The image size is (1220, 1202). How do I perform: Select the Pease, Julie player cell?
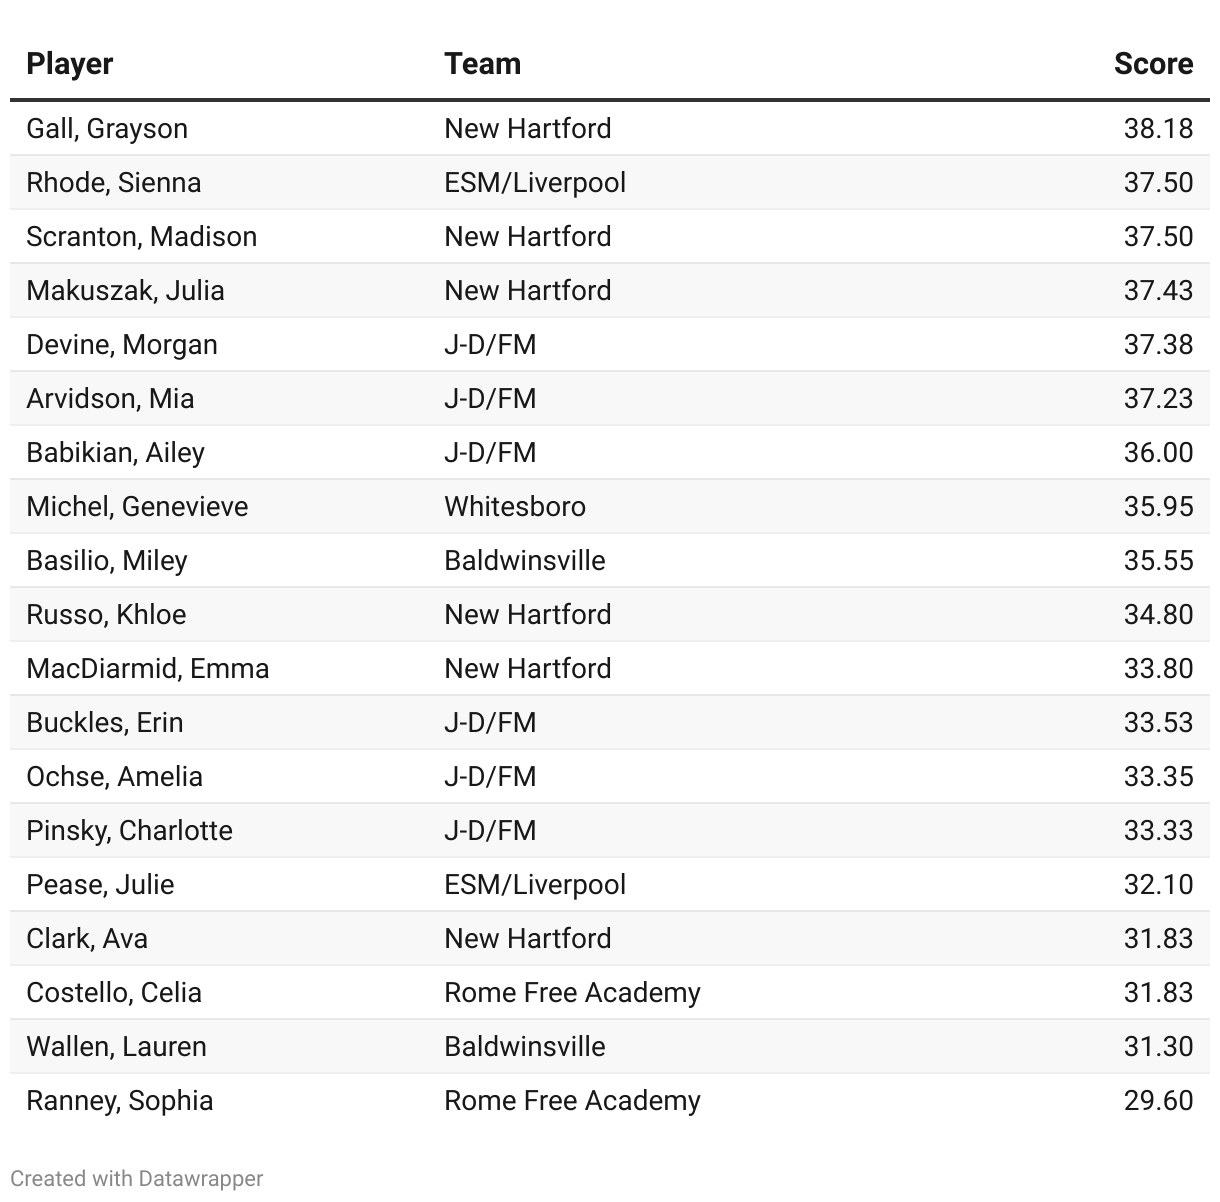click(x=100, y=885)
